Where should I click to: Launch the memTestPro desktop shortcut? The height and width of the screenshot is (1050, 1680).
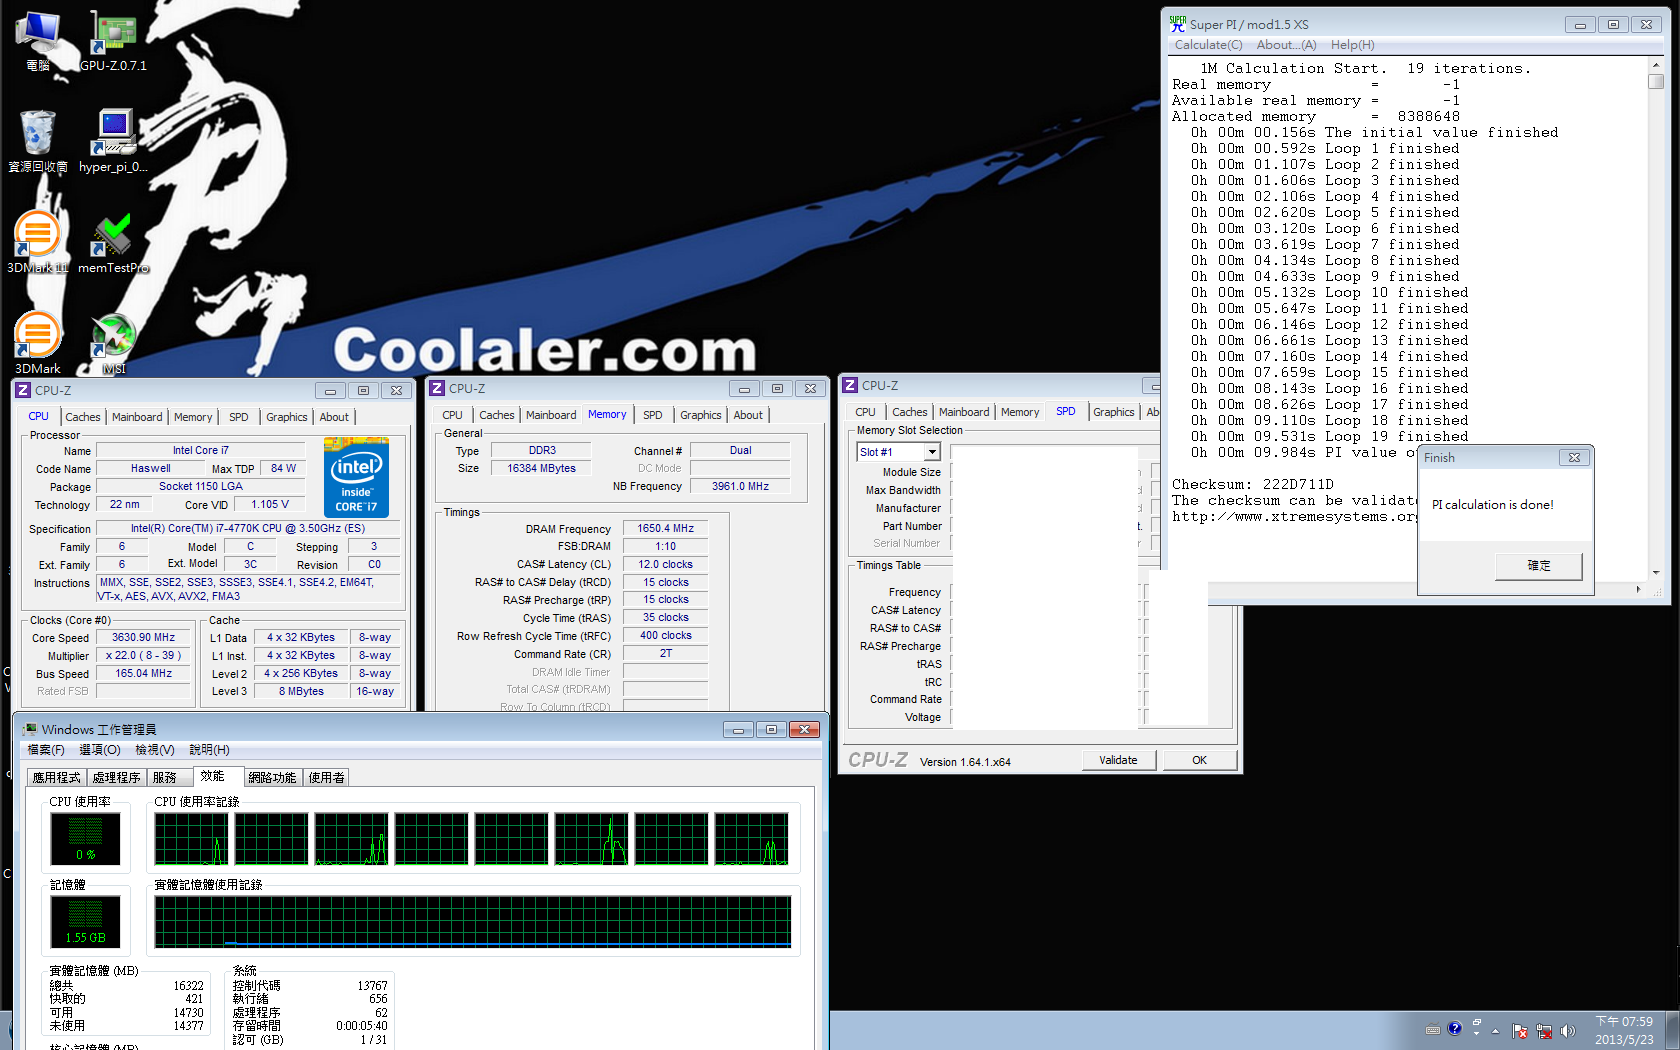pyautogui.click(x=113, y=242)
